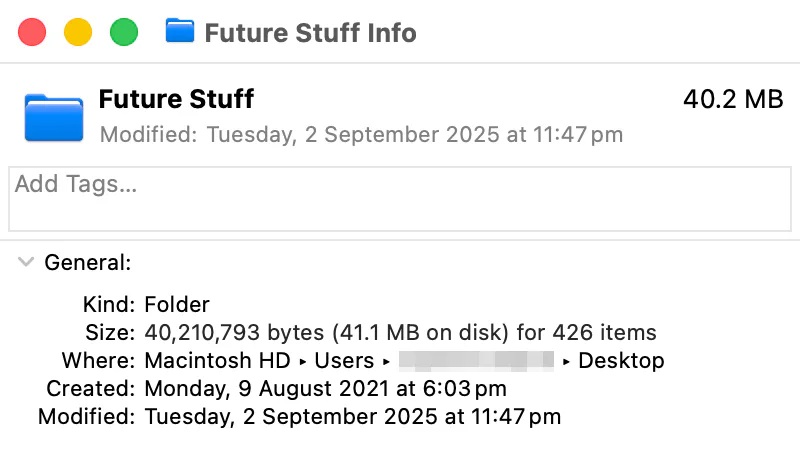Click the Kind value Folder
Screen dimensions: 800x458
tap(177, 304)
